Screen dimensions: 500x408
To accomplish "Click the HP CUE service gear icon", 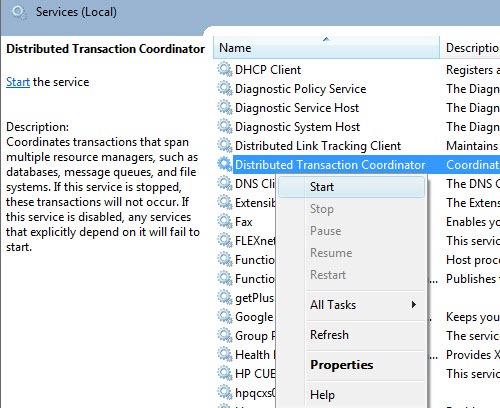I will (x=225, y=374).
